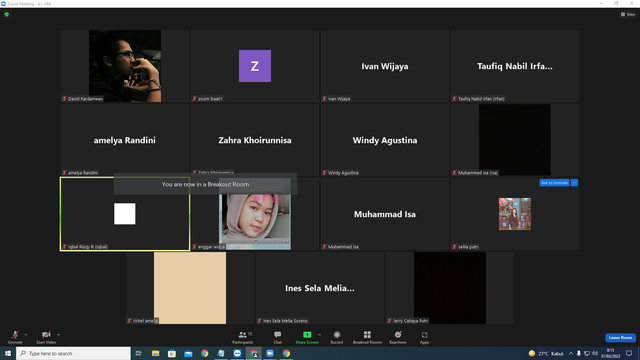Click the Ivan Wijaya participant tile
This screenshot has height=360, width=640.
(x=385, y=66)
